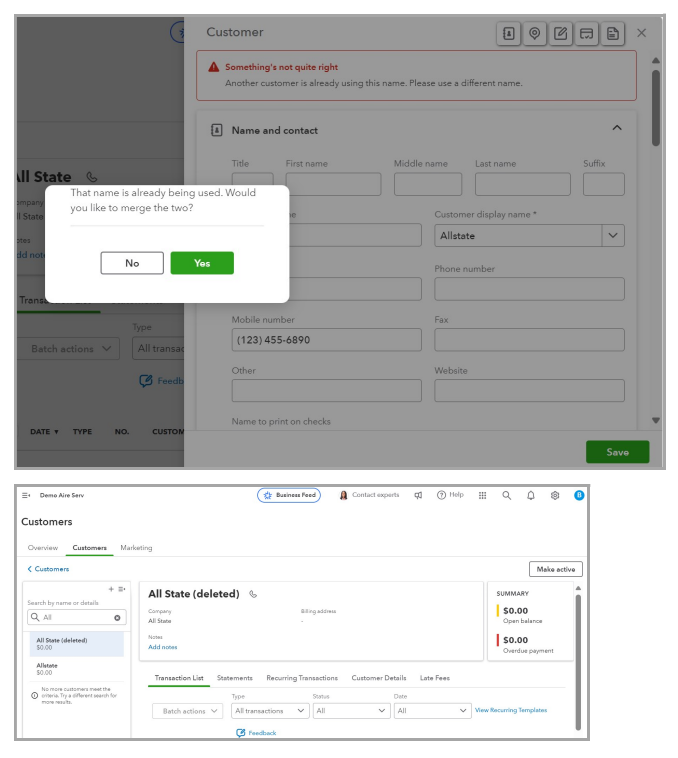Viewport: 678px width, 758px height.
Task: Click Yes to merge the customers
Action: click(202, 263)
